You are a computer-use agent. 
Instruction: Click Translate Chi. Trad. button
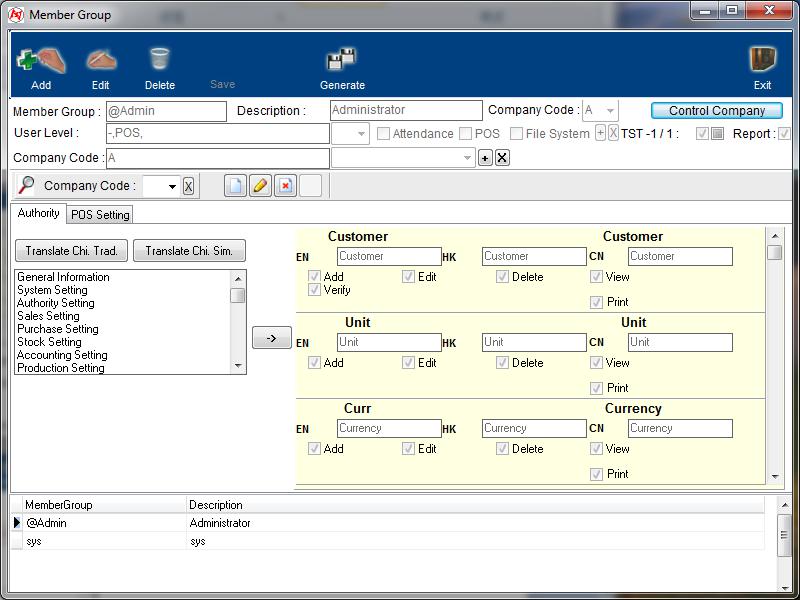71,251
